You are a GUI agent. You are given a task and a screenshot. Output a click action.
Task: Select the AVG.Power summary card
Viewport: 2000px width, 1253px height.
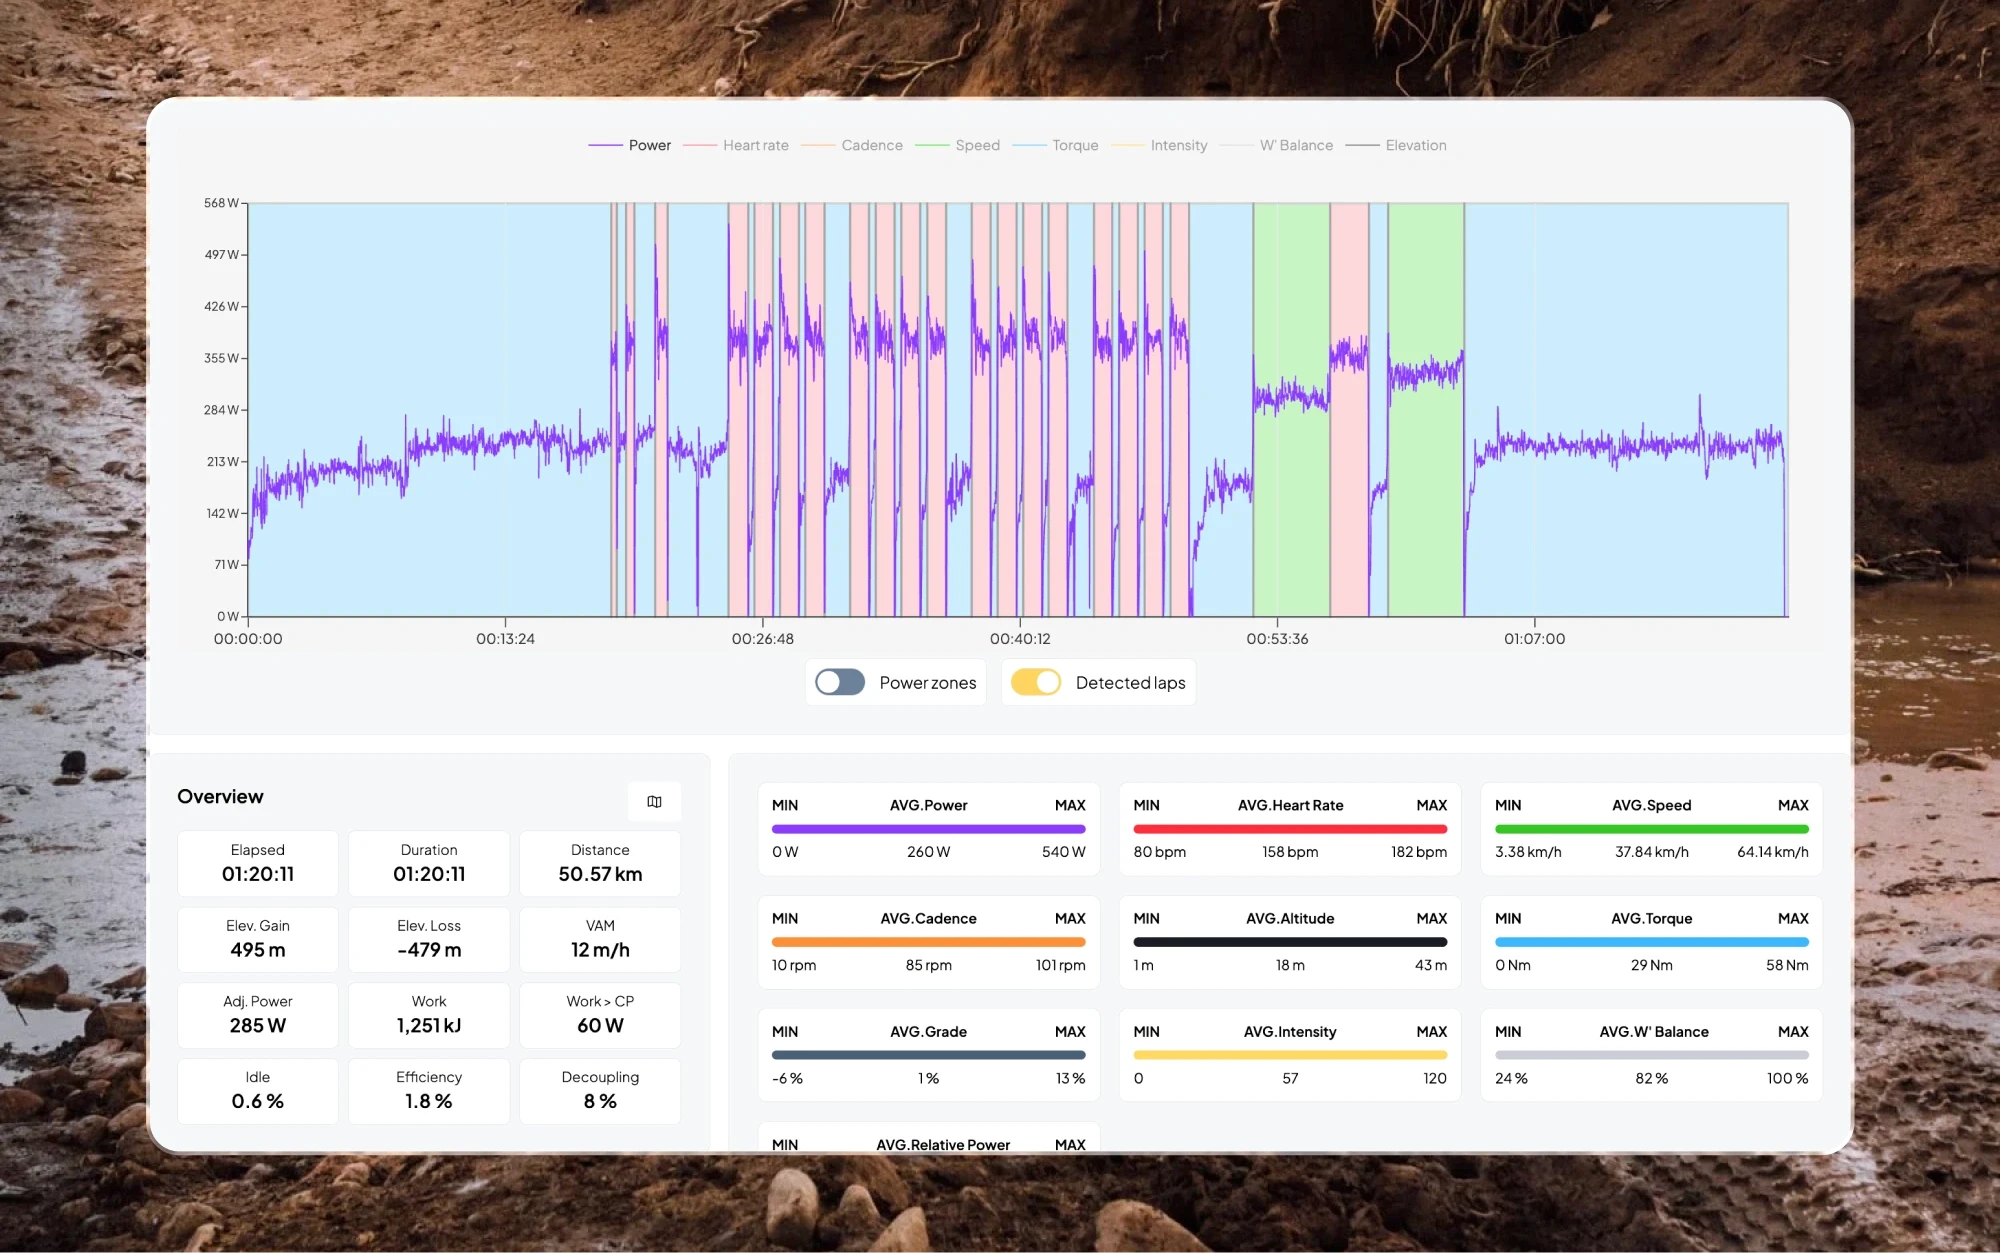[928, 829]
